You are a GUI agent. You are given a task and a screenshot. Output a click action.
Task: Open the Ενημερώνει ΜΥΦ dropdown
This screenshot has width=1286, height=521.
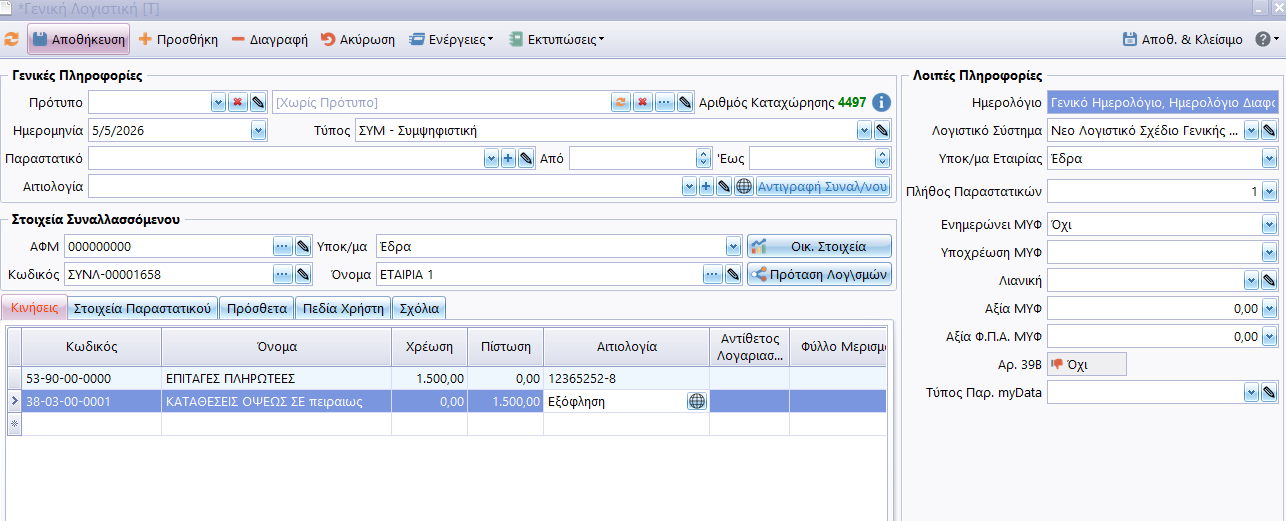pyautogui.click(x=1269, y=225)
